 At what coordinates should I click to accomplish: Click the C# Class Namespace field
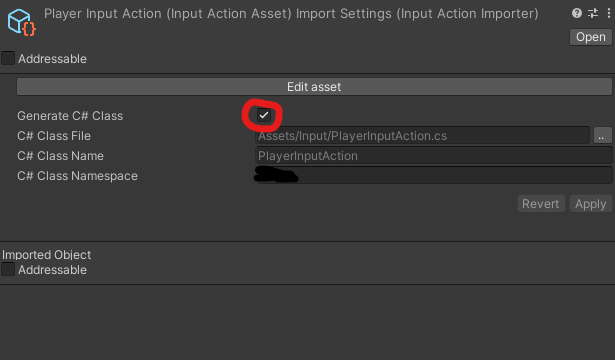[x=434, y=176]
